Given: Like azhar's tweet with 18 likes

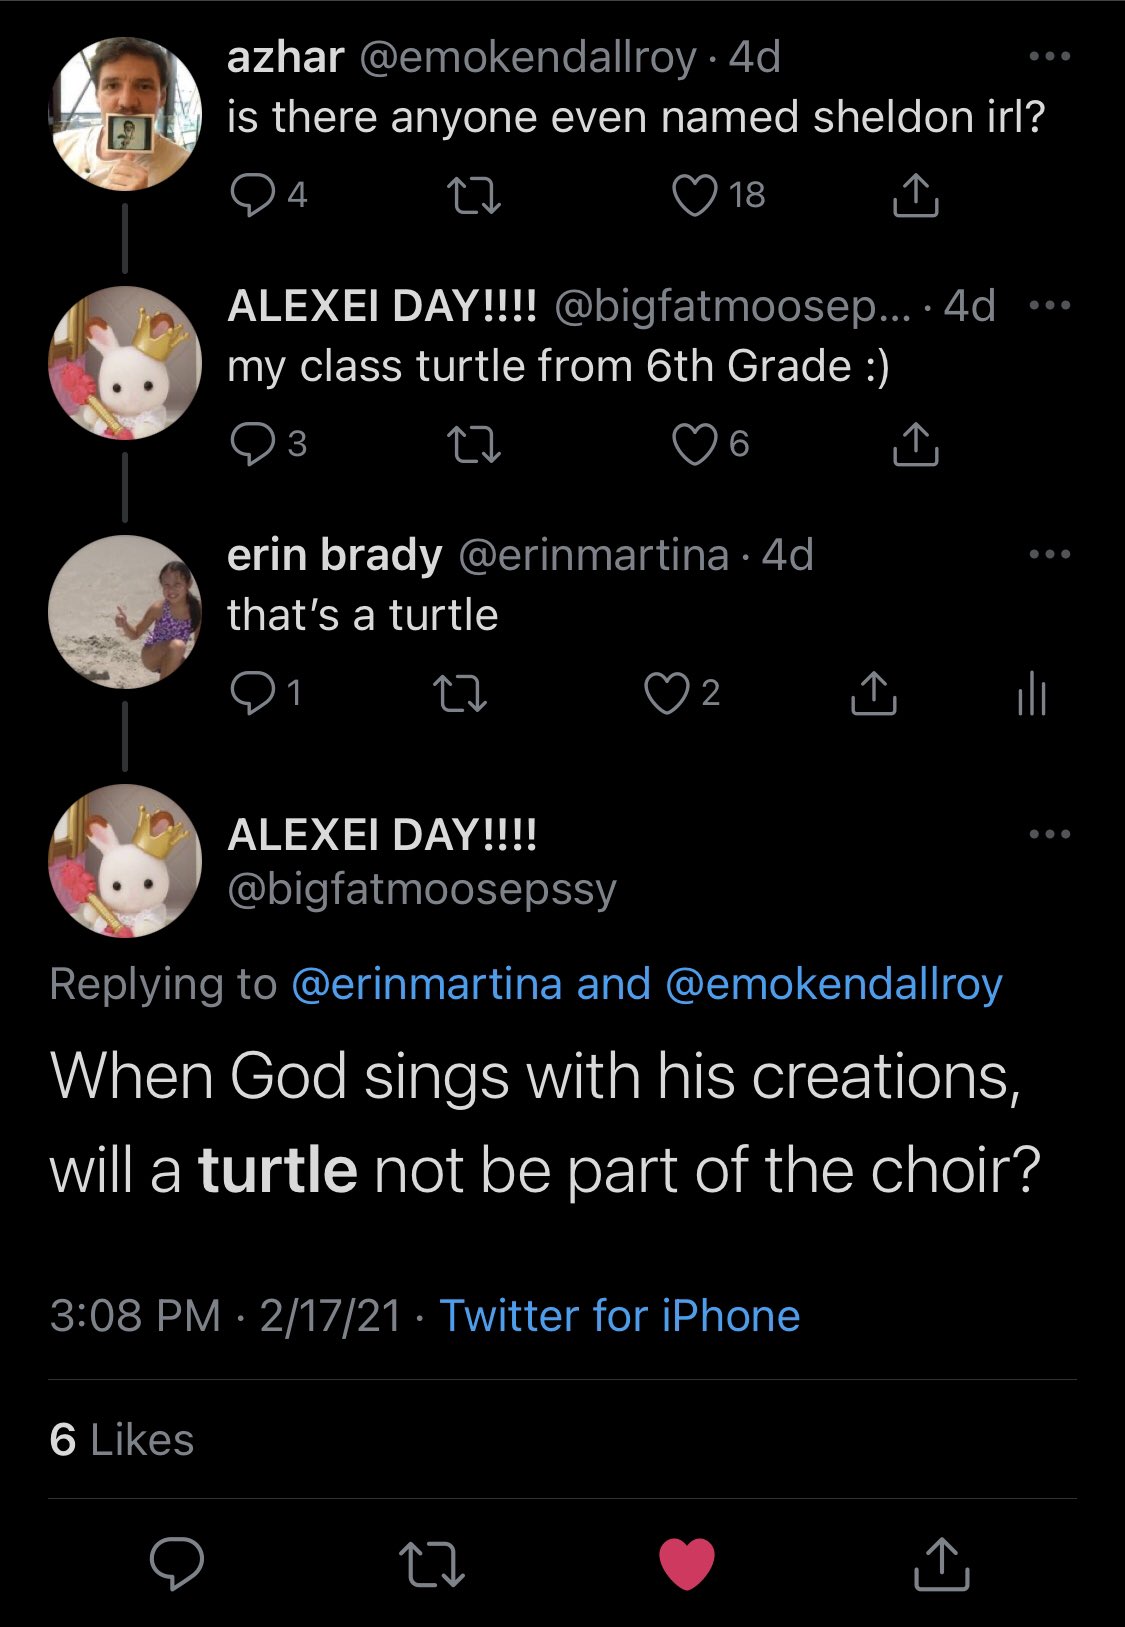Looking at the screenshot, I should click(x=694, y=195).
